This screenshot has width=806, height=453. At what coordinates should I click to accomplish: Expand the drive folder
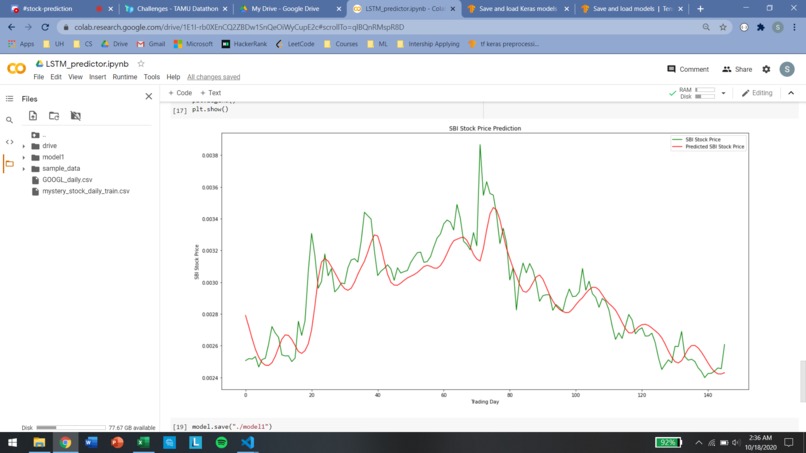[x=24, y=146]
